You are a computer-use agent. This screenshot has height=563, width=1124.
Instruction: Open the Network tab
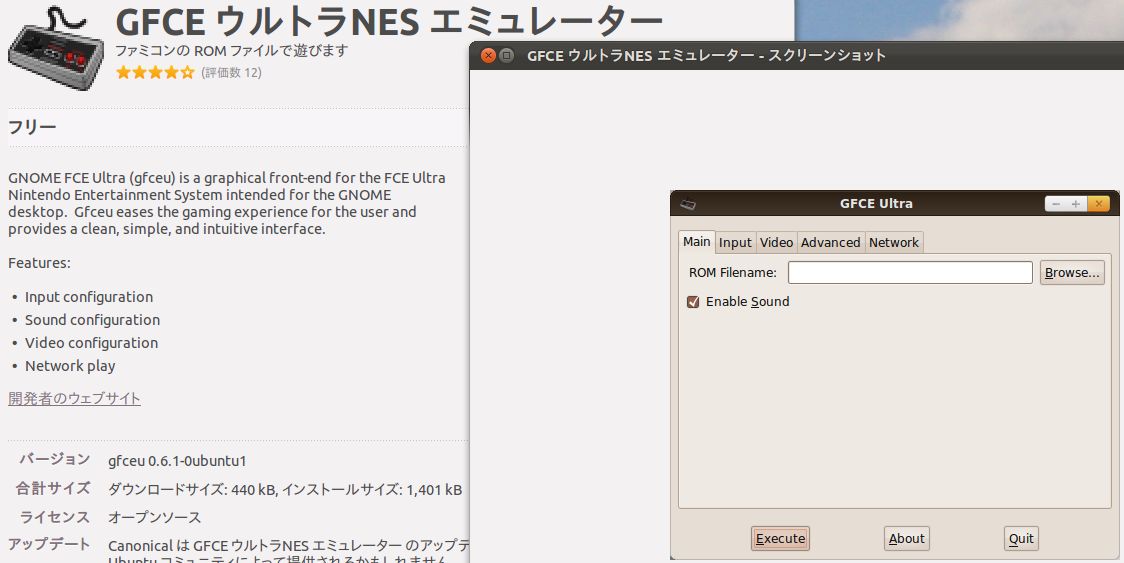tap(894, 242)
